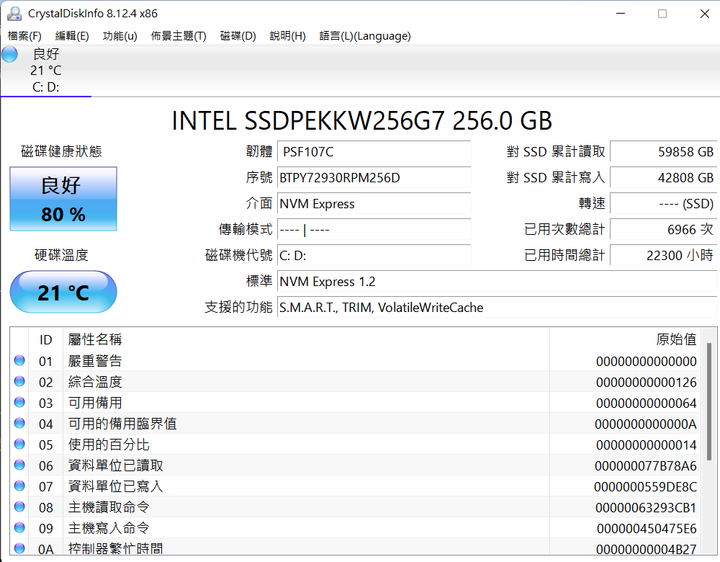Click the transfer mode field ---- | ----
The image size is (720, 562).
(374, 230)
